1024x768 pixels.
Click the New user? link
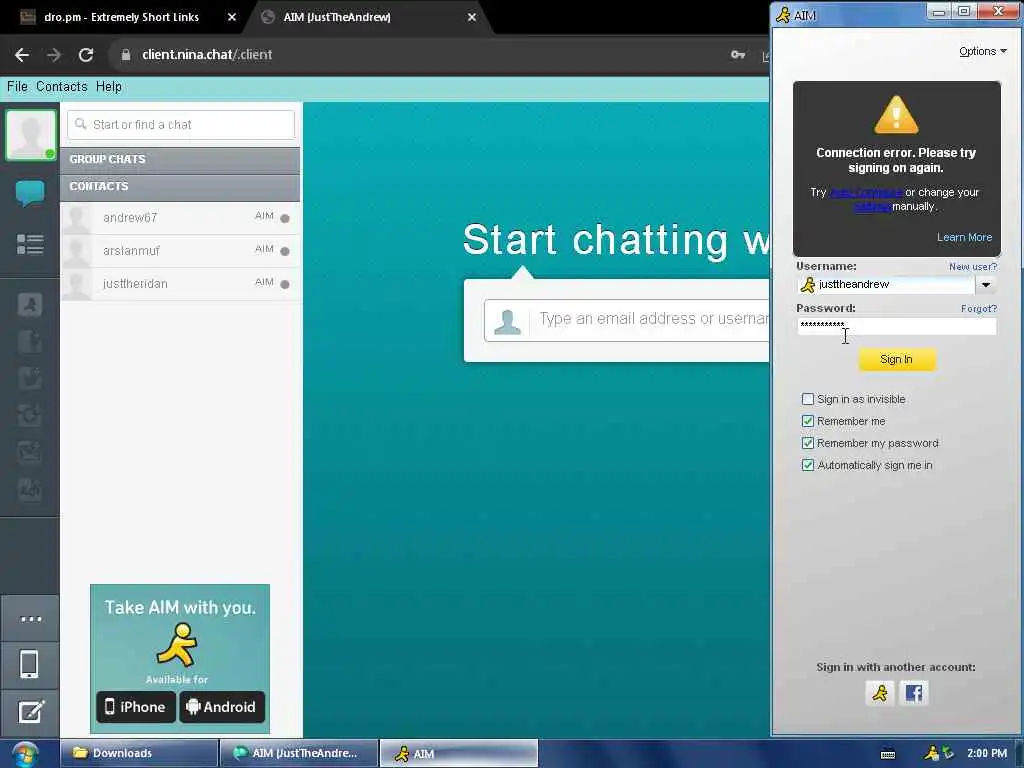[972, 266]
